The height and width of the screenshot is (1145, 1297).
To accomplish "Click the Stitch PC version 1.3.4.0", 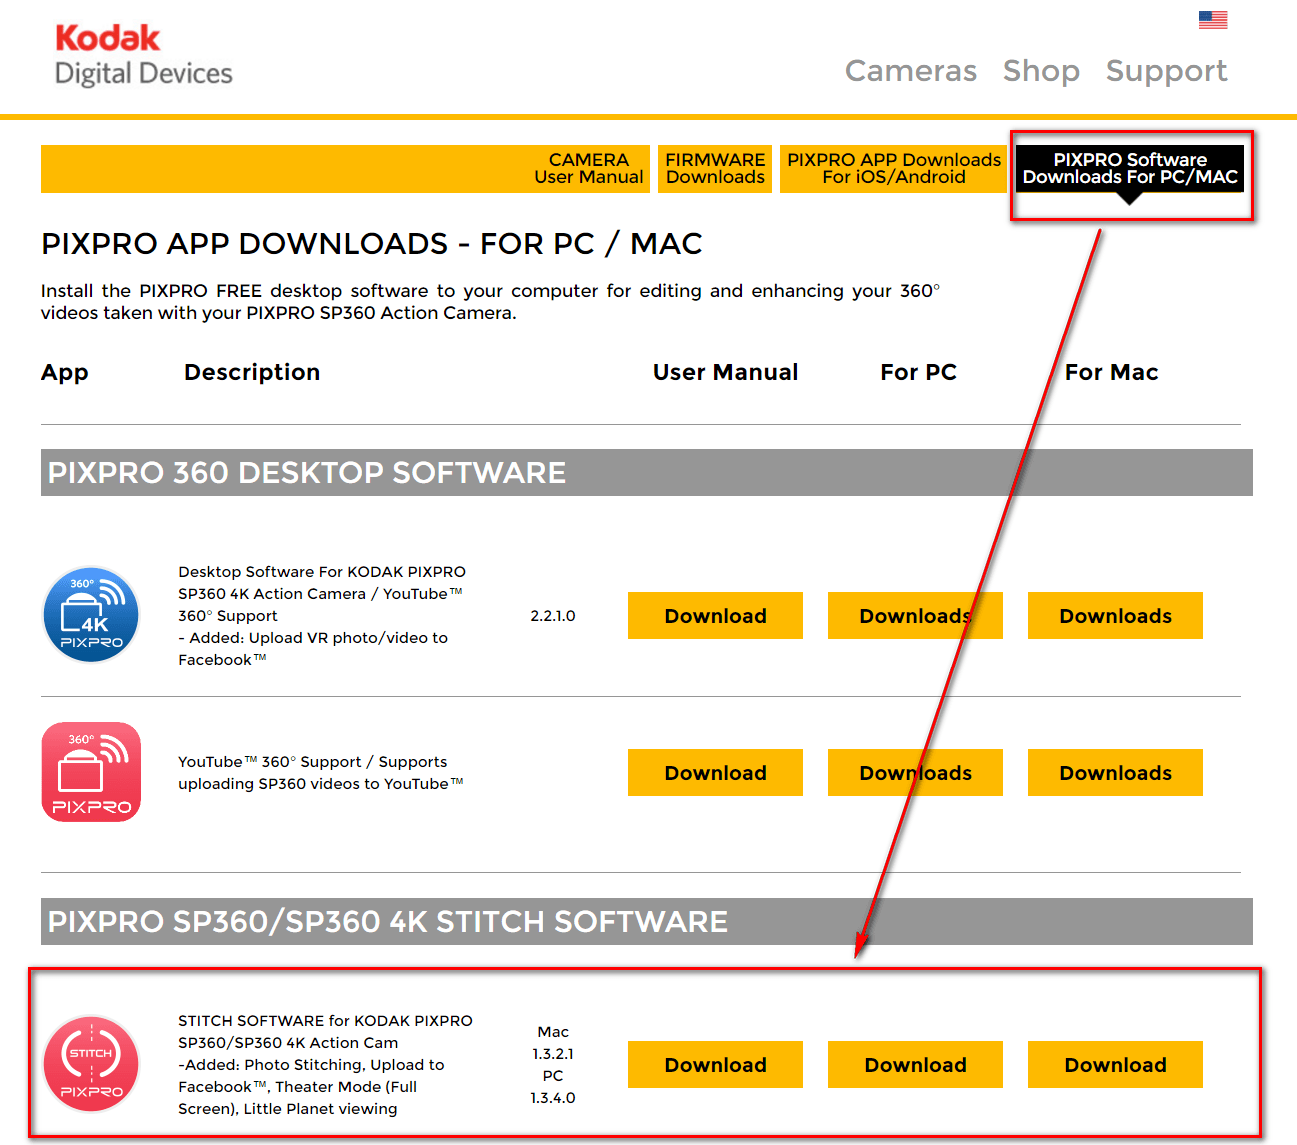I will [x=553, y=1098].
